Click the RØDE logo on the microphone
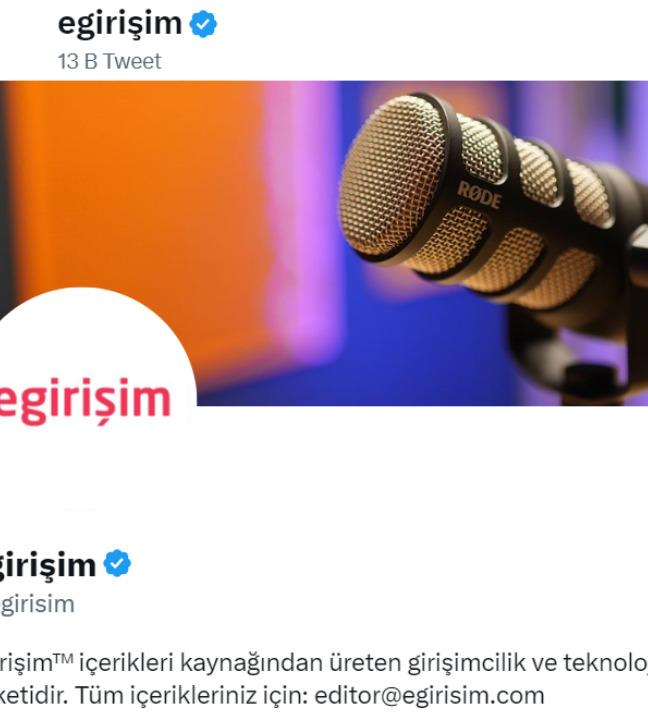Screen dimensions: 648x720 click(479, 196)
